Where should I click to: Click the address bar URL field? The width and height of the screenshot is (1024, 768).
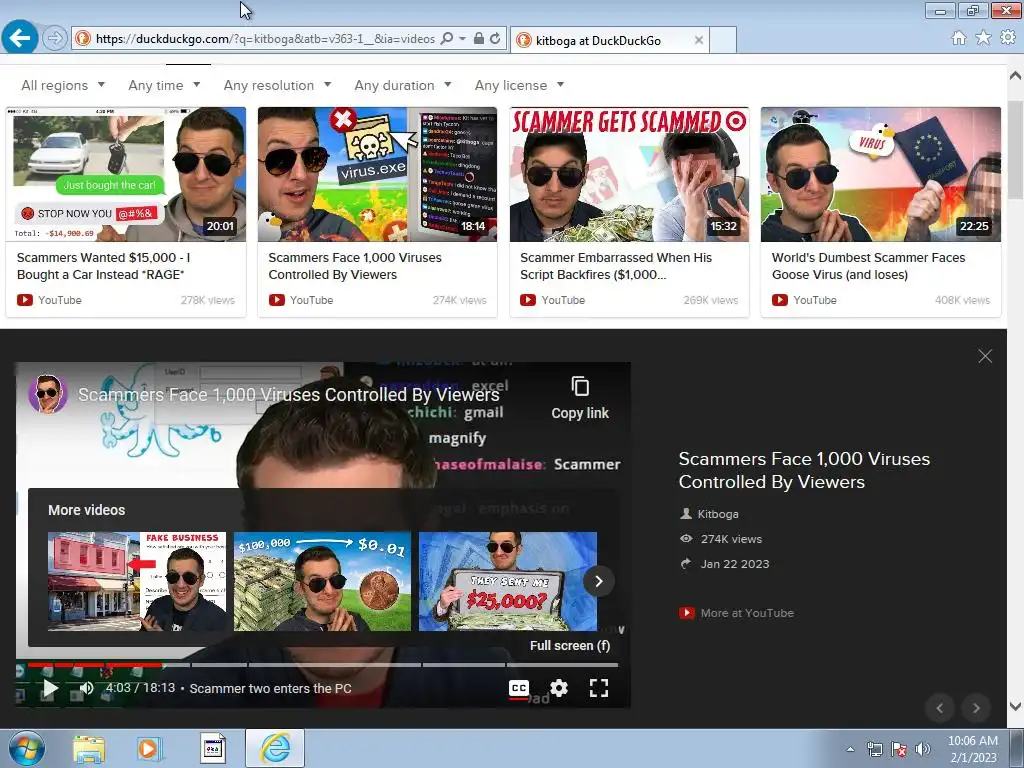click(265, 39)
